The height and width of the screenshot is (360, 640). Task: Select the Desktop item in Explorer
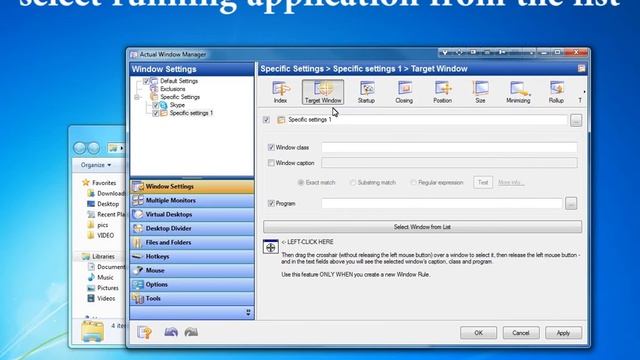(x=108, y=204)
